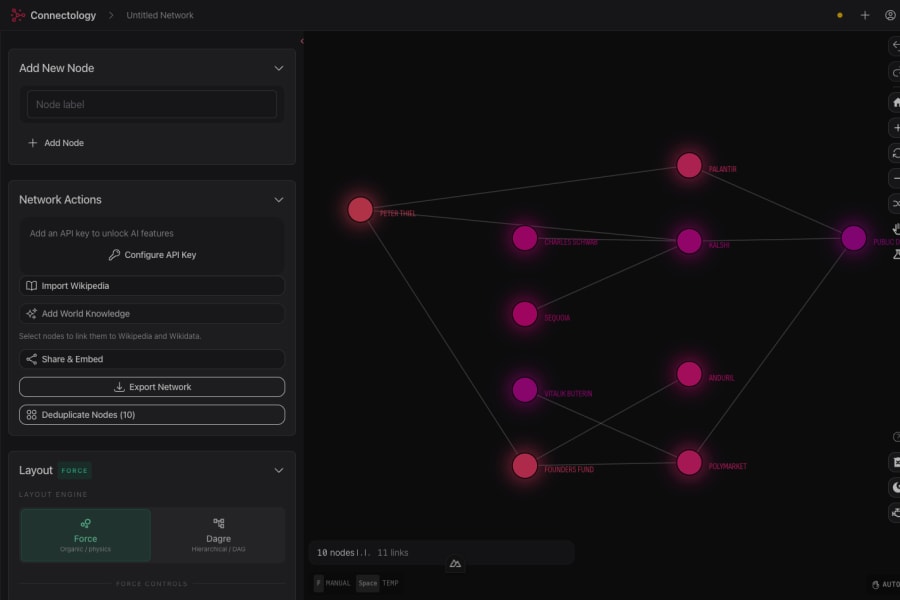Select the Sequoia node

[525, 314]
